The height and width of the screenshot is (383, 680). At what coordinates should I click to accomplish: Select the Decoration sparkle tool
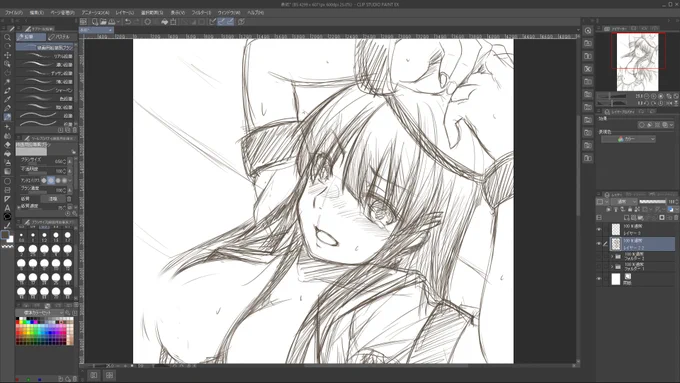[7, 127]
